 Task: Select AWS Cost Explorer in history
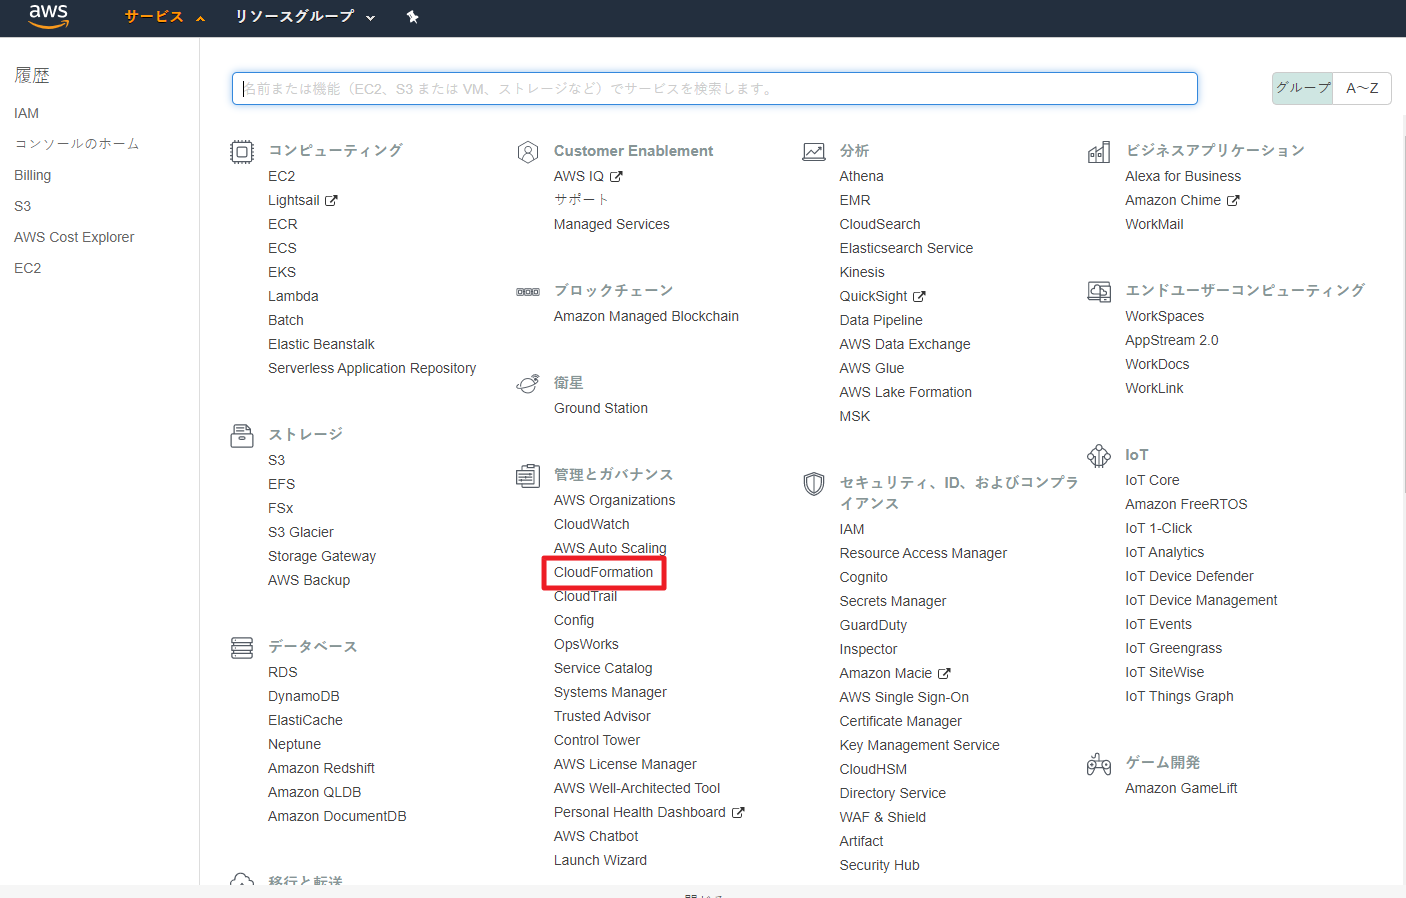(74, 237)
